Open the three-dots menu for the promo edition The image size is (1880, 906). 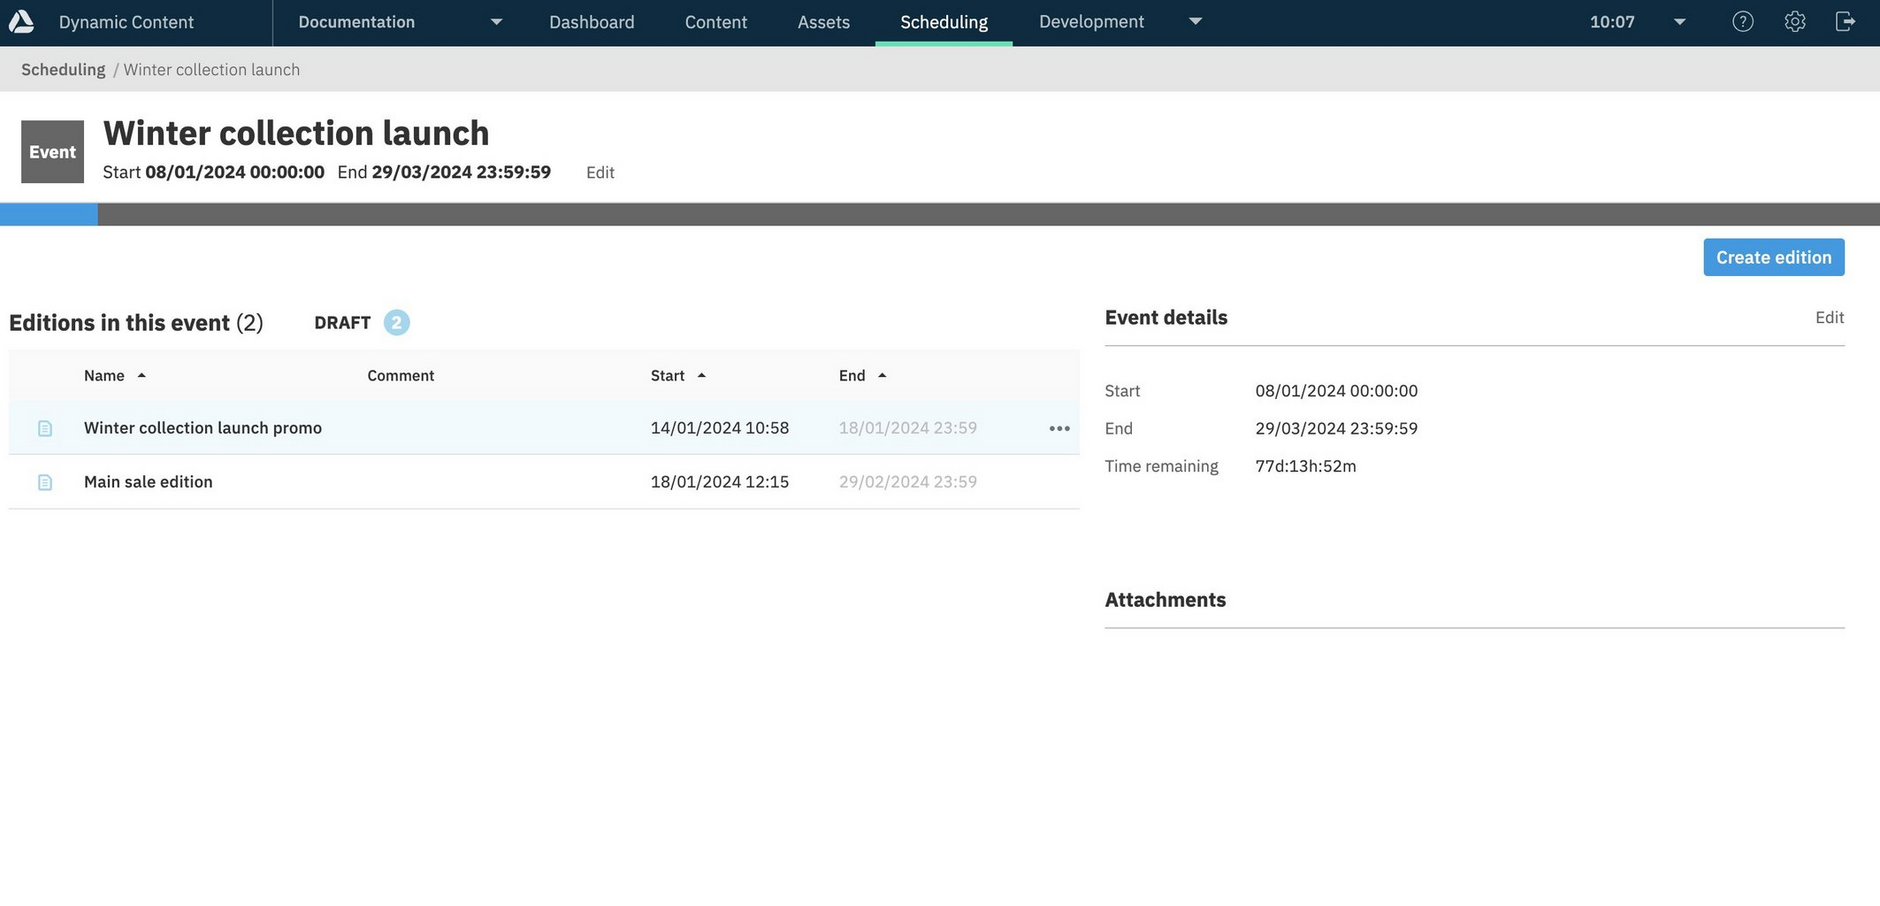[x=1059, y=428]
